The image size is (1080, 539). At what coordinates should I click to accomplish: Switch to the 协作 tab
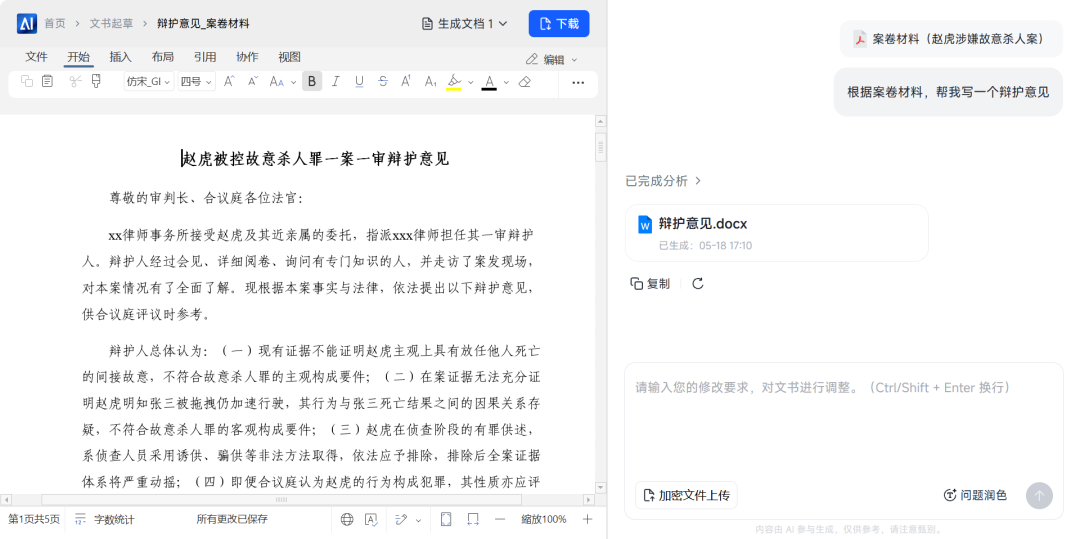pos(247,57)
